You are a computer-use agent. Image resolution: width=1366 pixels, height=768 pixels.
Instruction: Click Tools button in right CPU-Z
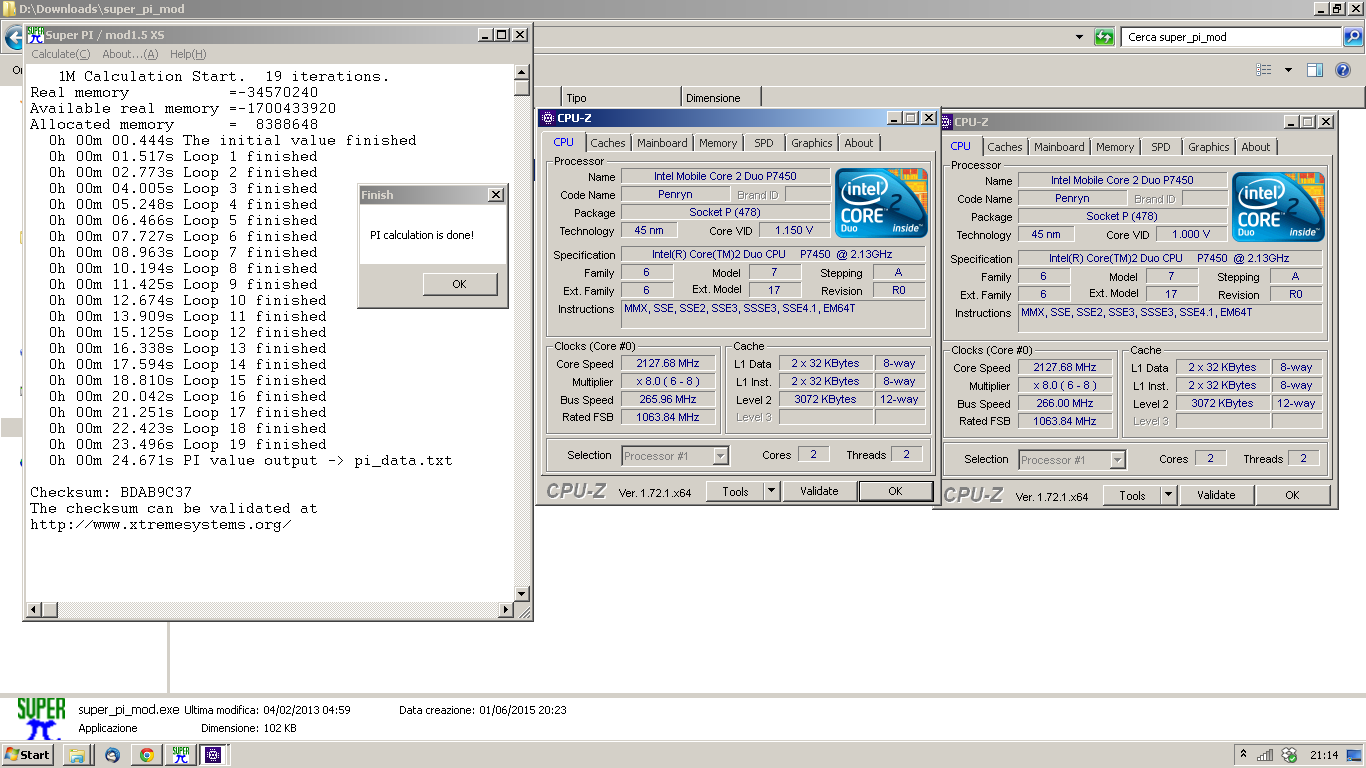pyautogui.click(x=1132, y=495)
